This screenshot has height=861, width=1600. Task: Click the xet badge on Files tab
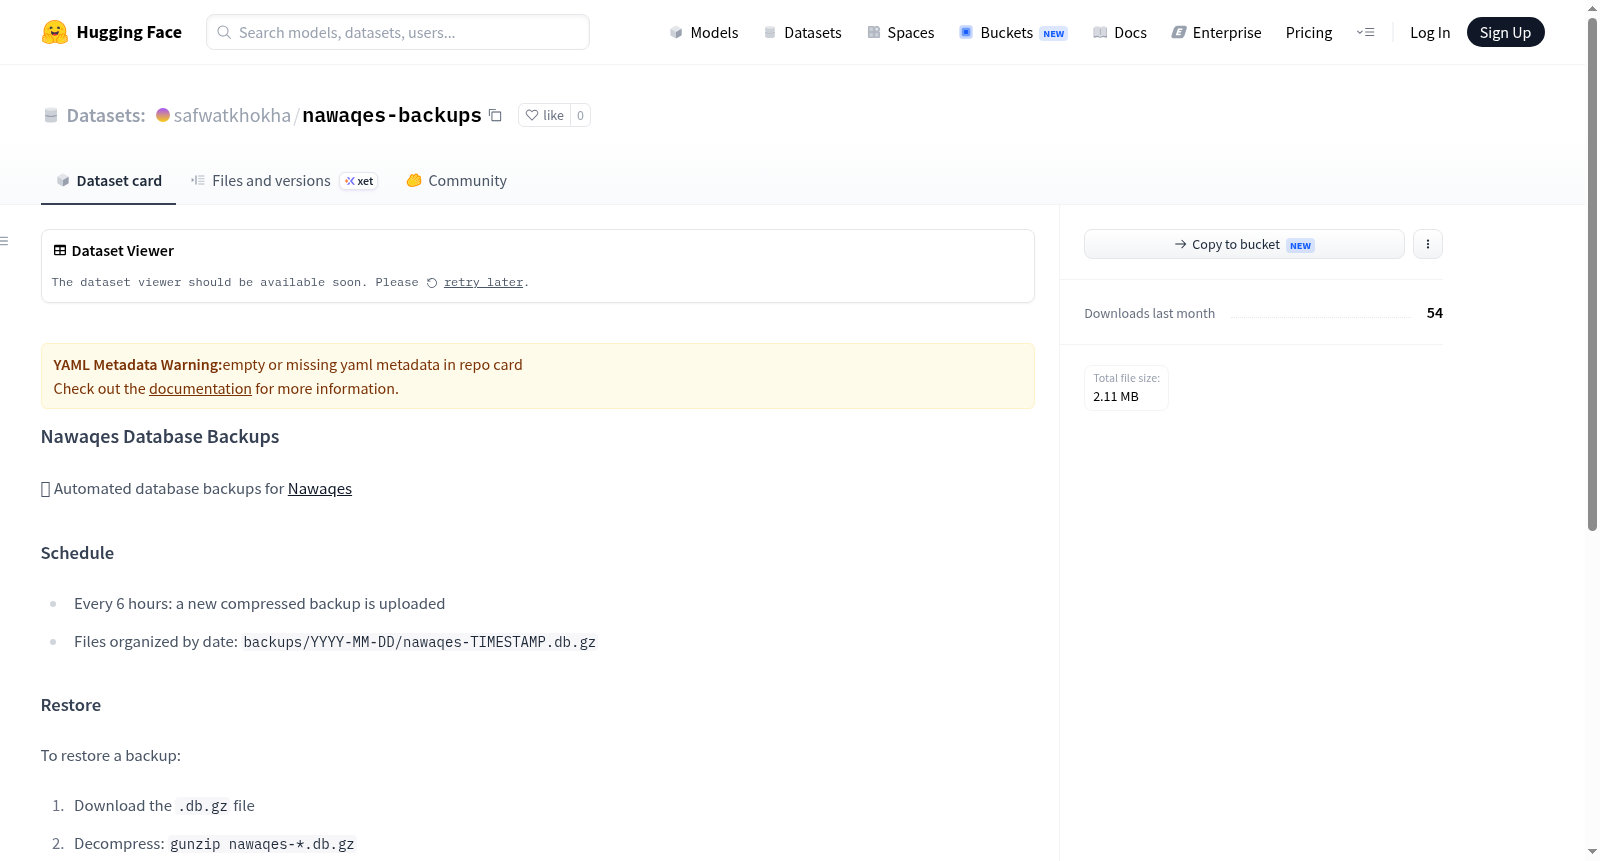359,181
